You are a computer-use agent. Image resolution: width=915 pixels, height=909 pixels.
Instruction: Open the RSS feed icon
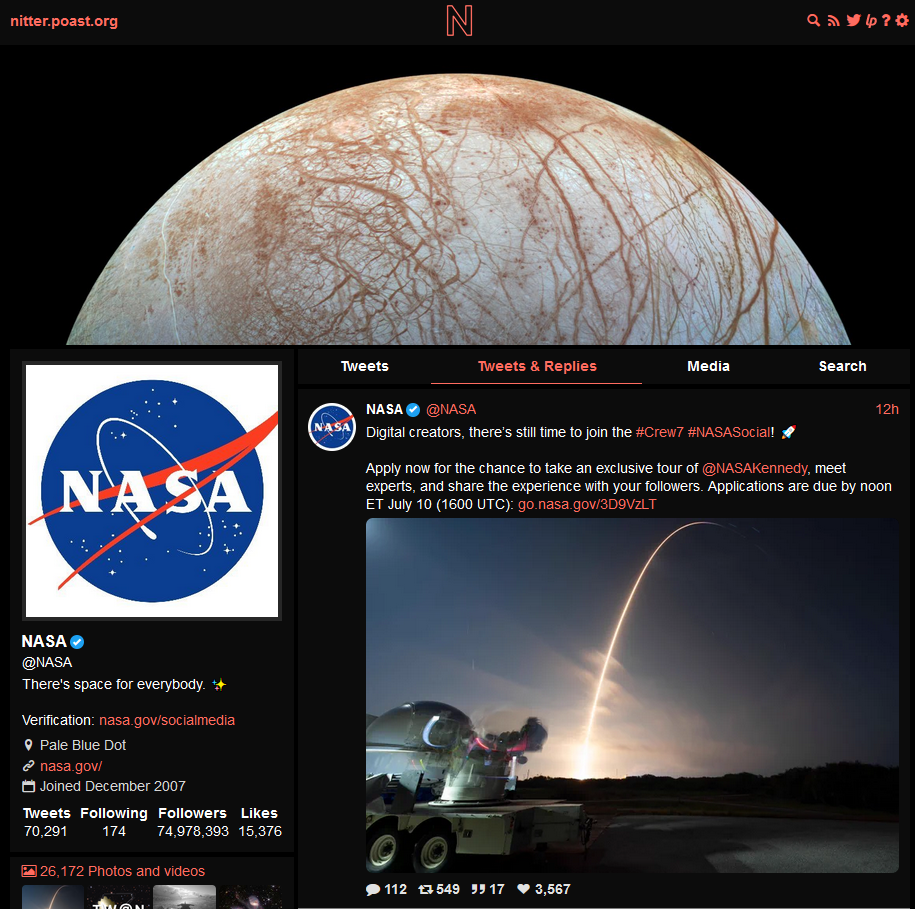[833, 21]
